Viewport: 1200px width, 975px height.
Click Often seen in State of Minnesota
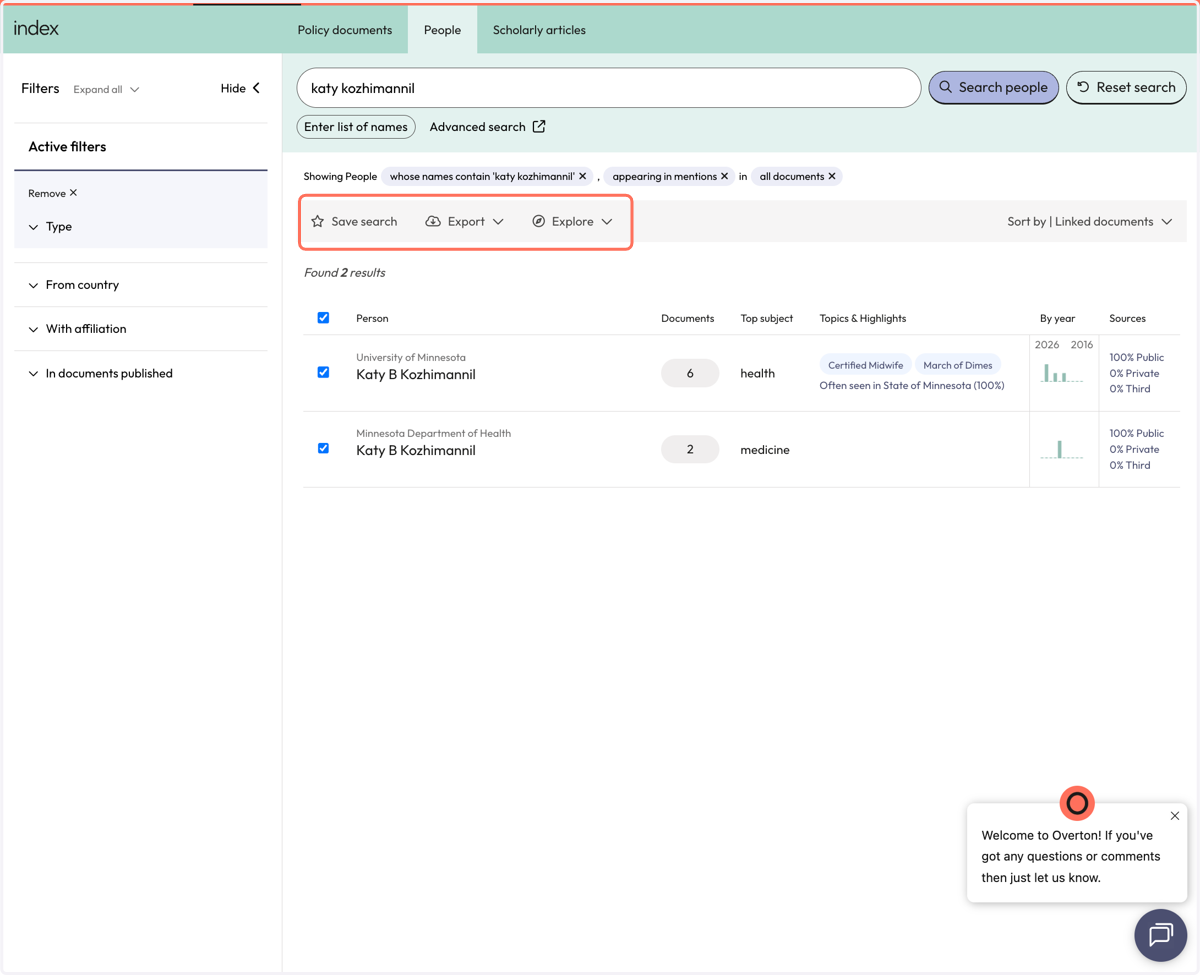[x=912, y=385]
